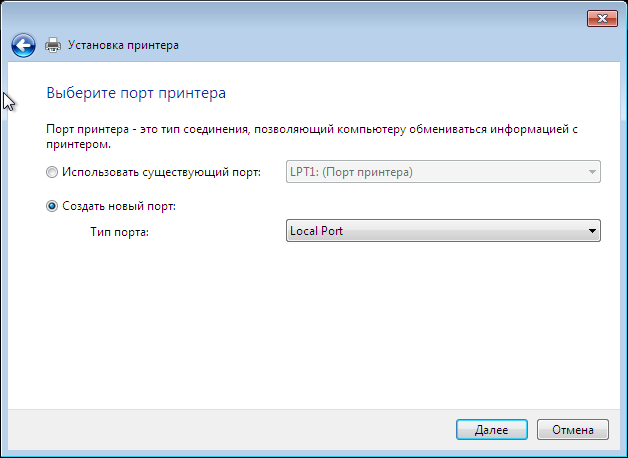Click the arrow of the disabled LPT1 dropdown
628x458 pixels.
pyautogui.click(x=592, y=172)
